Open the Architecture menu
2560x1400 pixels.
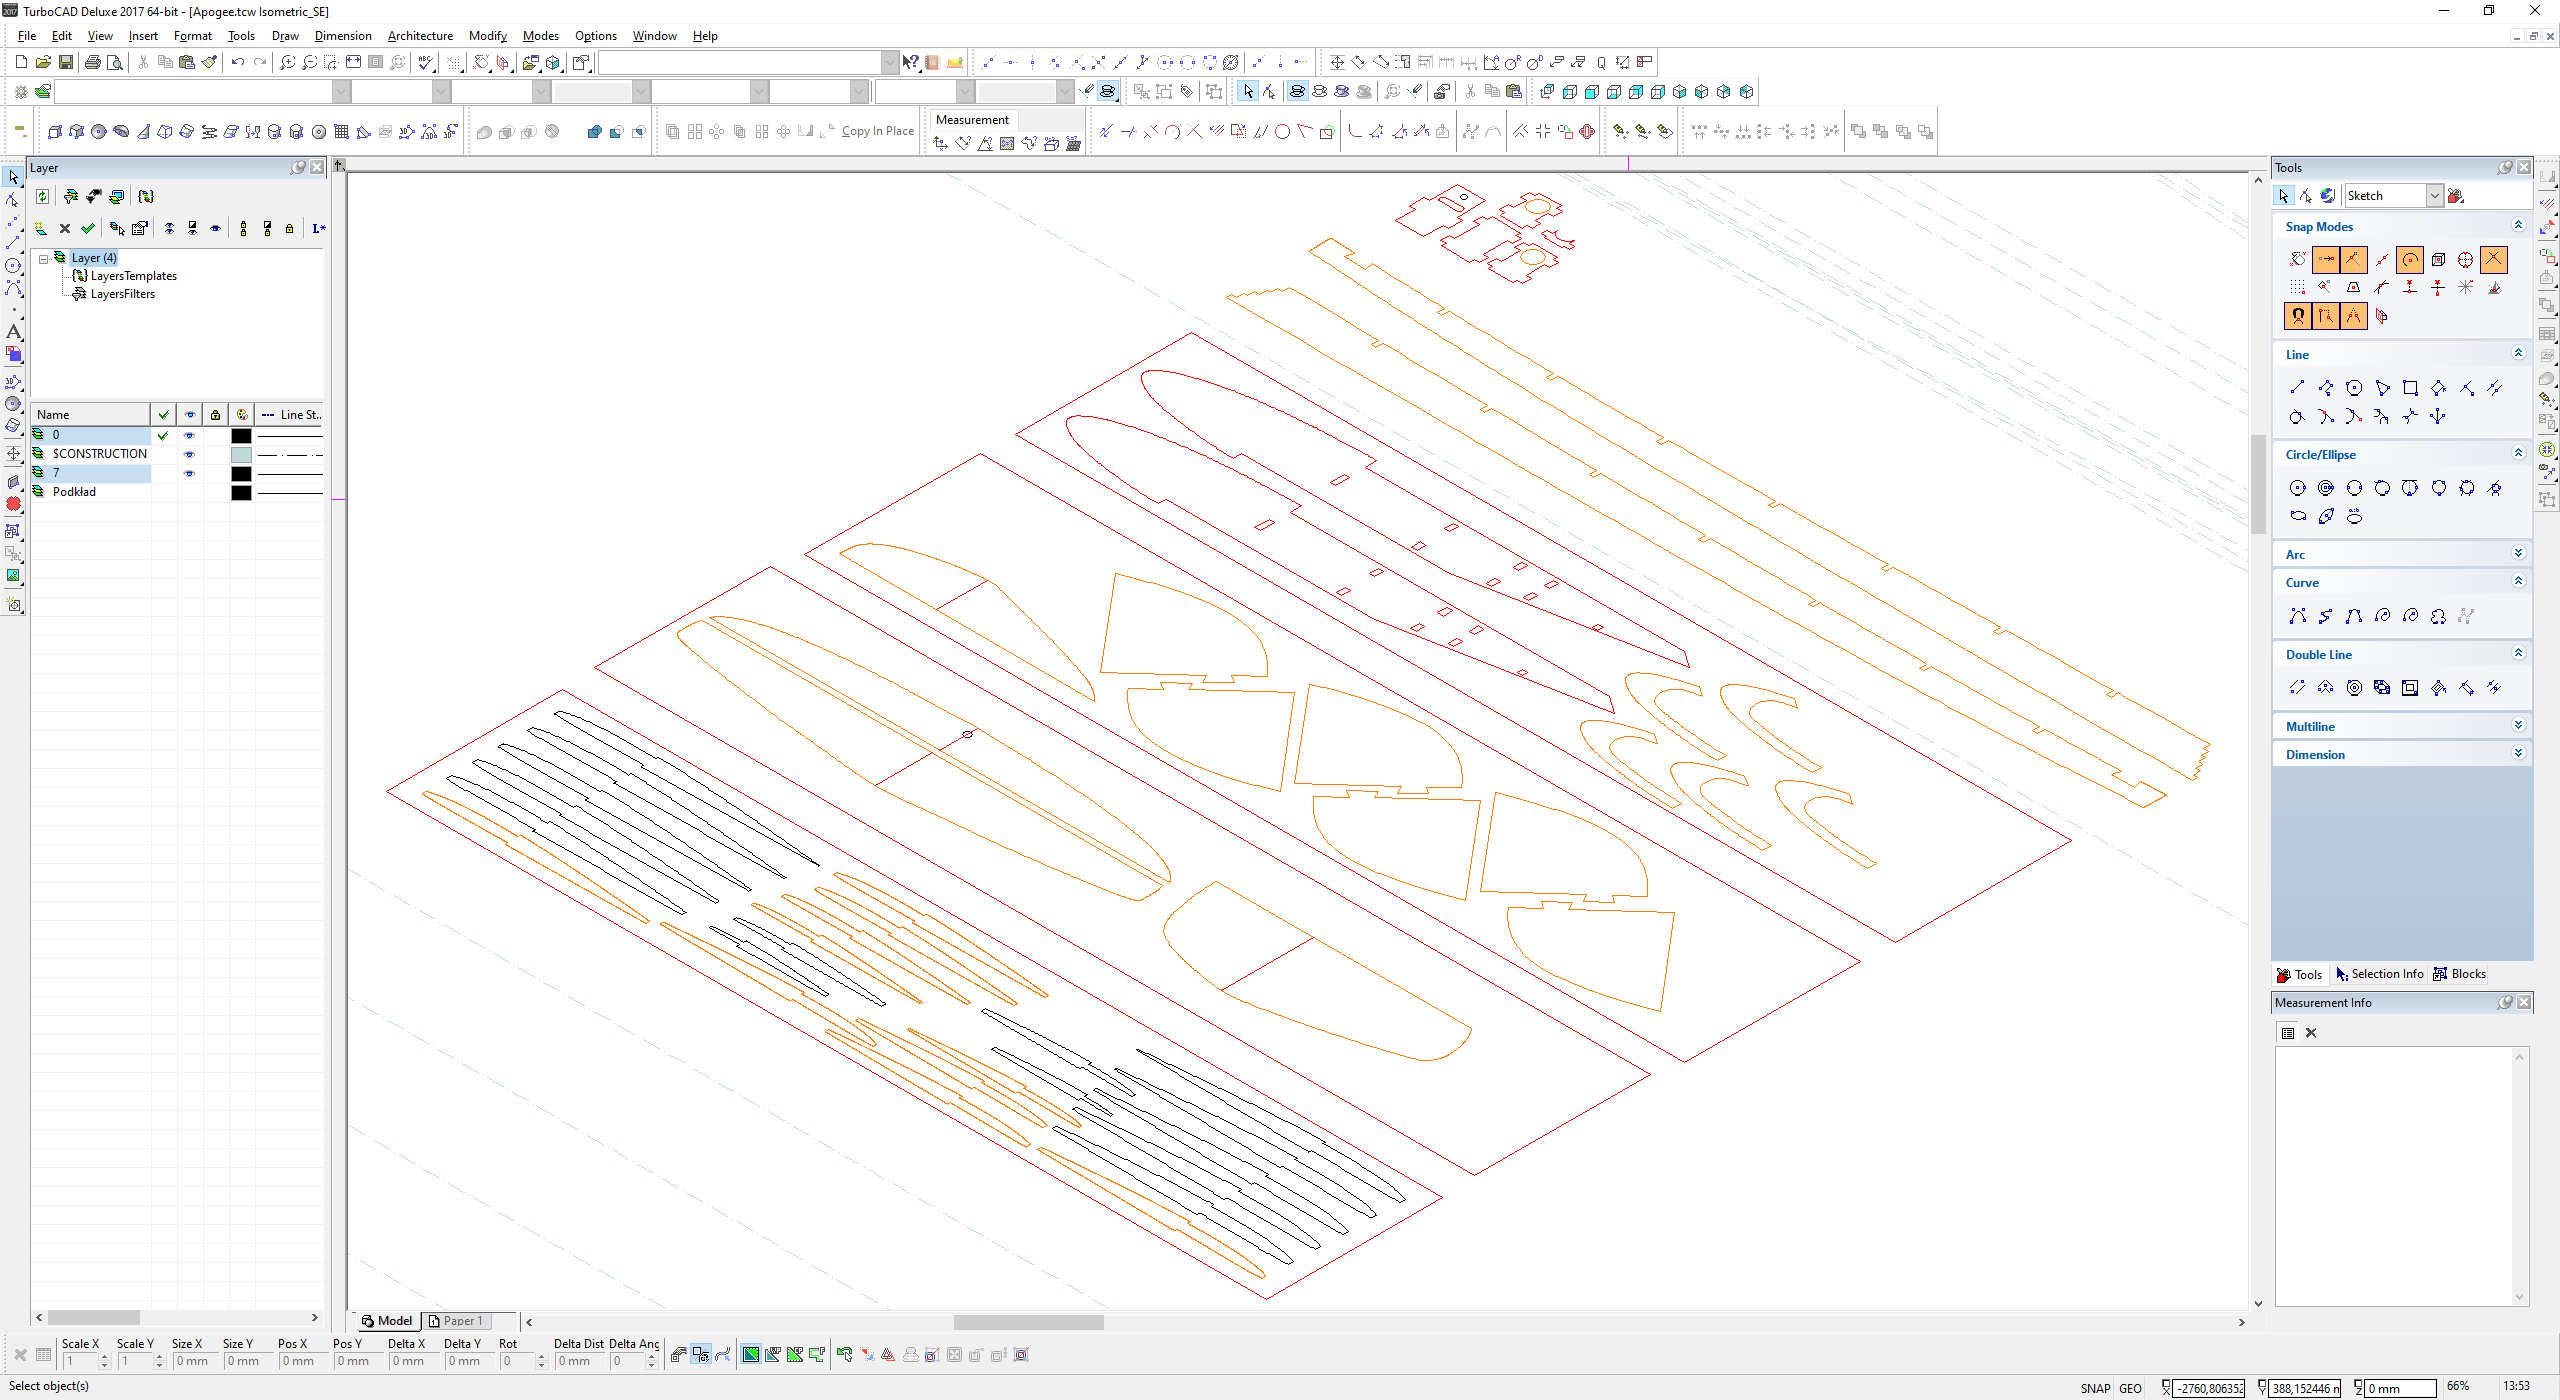click(x=420, y=36)
